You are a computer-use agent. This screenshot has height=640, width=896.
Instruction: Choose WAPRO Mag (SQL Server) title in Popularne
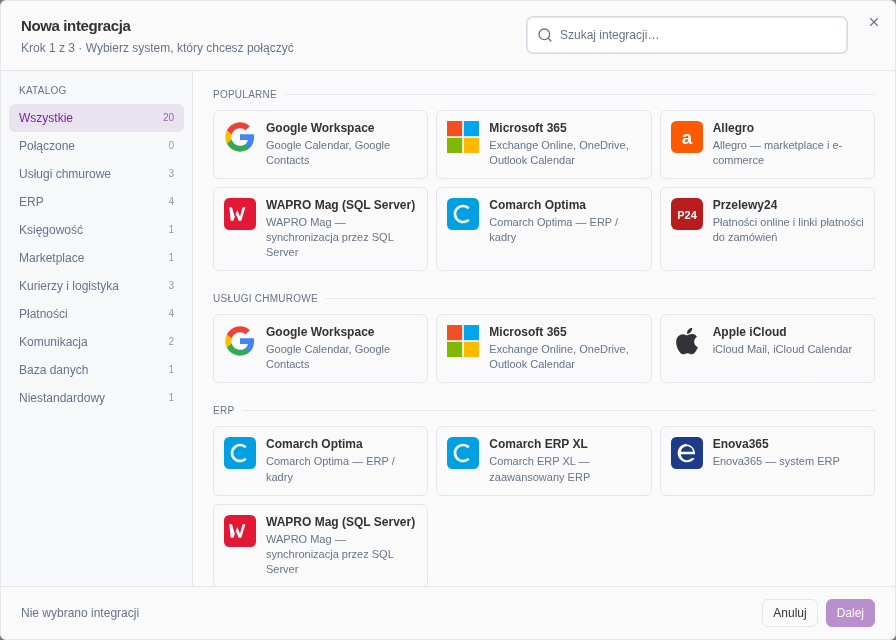coord(341,205)
